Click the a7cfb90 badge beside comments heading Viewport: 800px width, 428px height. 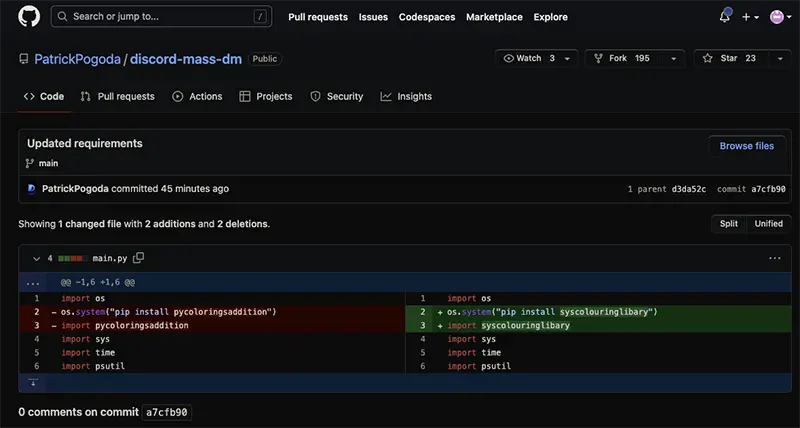pyautogui.click(x=166, y=412)
